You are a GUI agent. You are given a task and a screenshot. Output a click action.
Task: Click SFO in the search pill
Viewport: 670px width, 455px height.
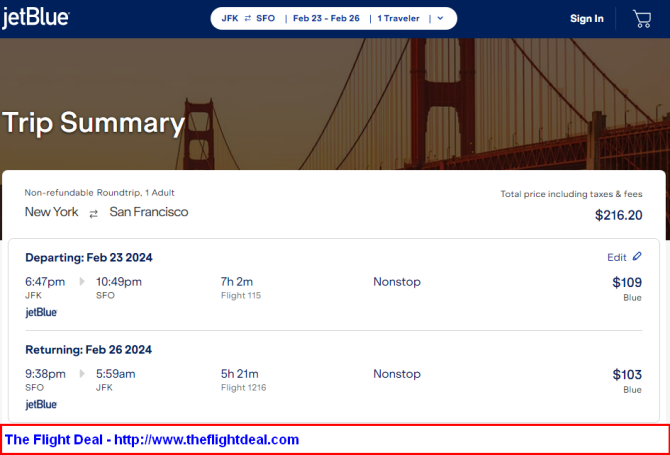[265, 18]
